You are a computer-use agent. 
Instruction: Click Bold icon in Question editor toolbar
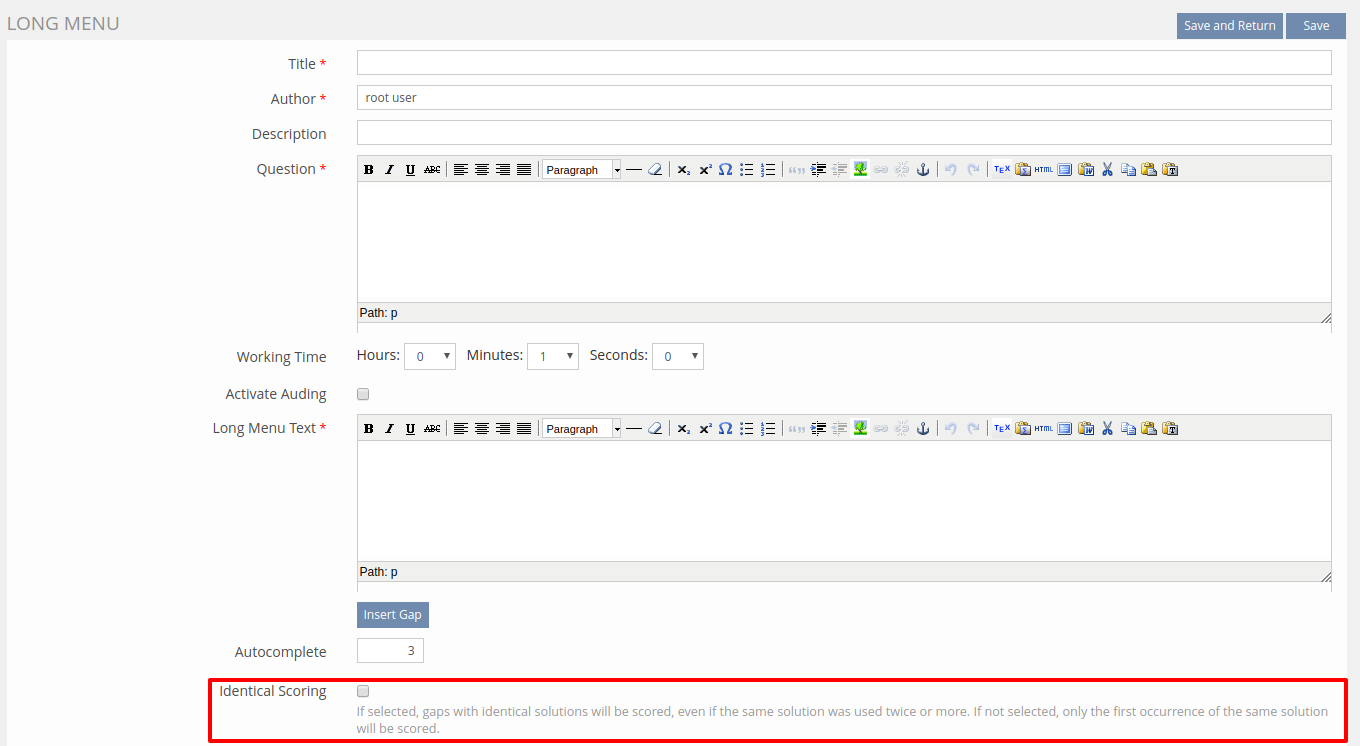click(368, 170)
